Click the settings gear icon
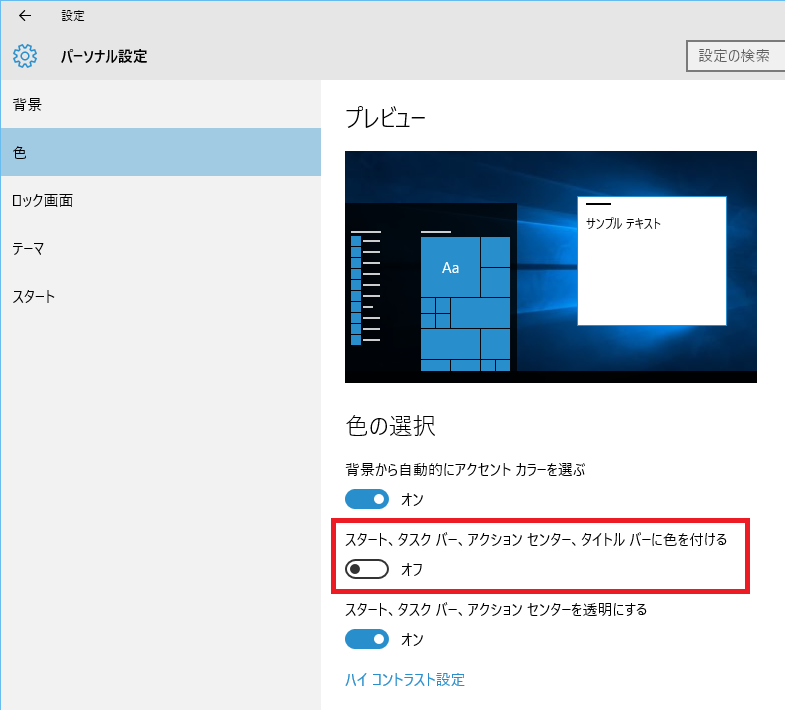The width and height of the screenshot is (785, 710). 25,56
